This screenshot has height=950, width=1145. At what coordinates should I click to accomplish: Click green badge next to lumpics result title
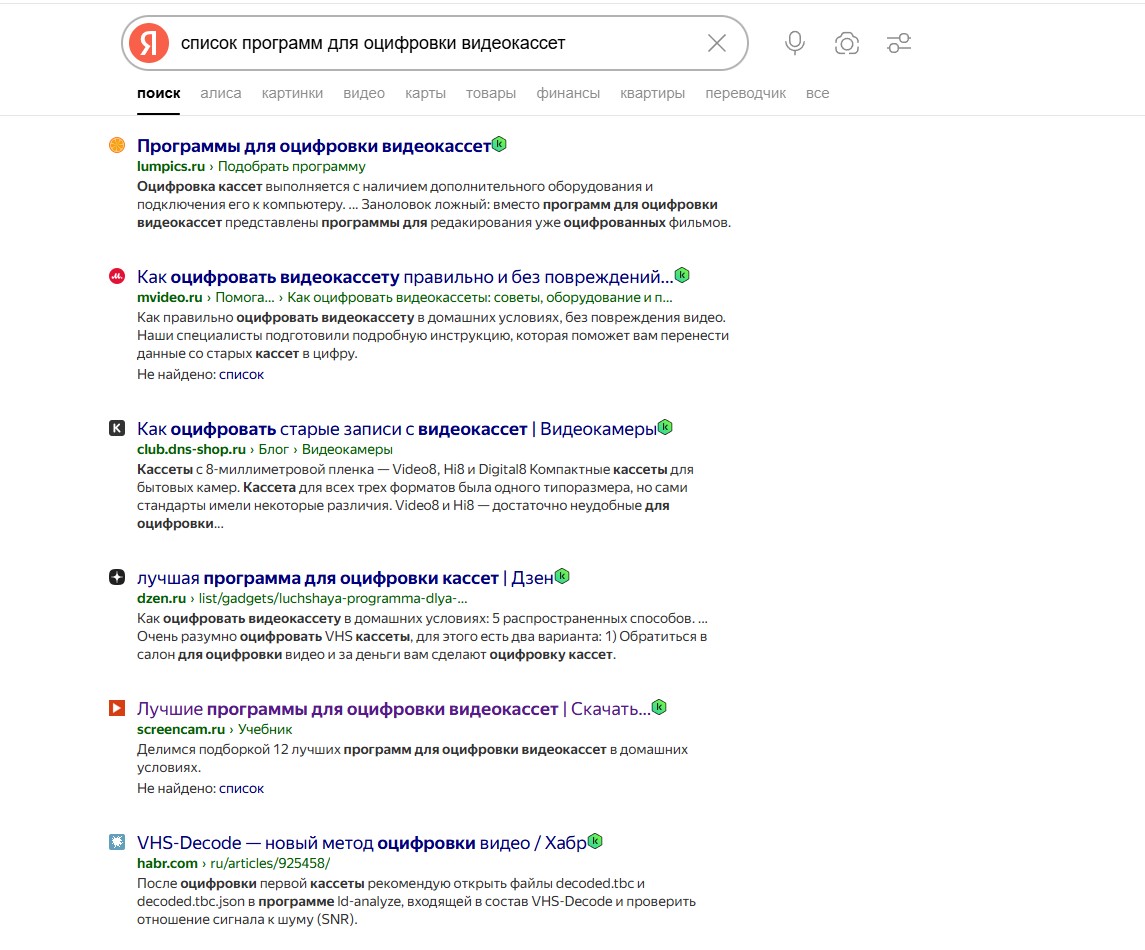(499, 144)
